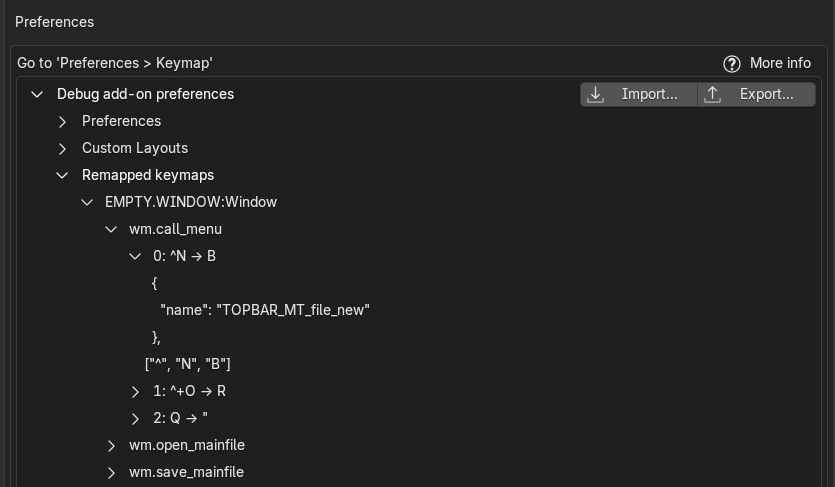Screen dimensions: 835x487
Task: Select the Preferences tree label
Action: pyautogui.click(x=121, y=121)
